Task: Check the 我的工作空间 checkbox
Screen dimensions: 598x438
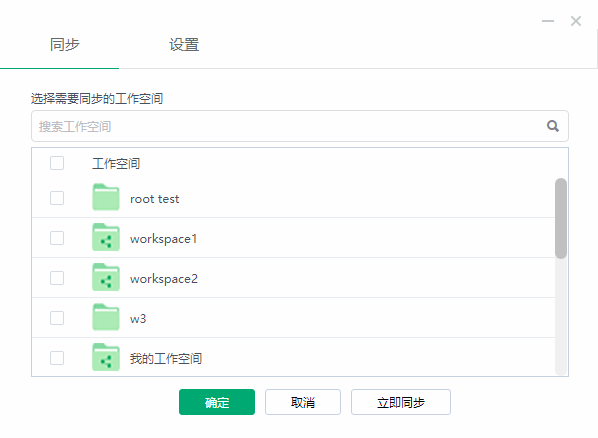Action: click(57, 358)
